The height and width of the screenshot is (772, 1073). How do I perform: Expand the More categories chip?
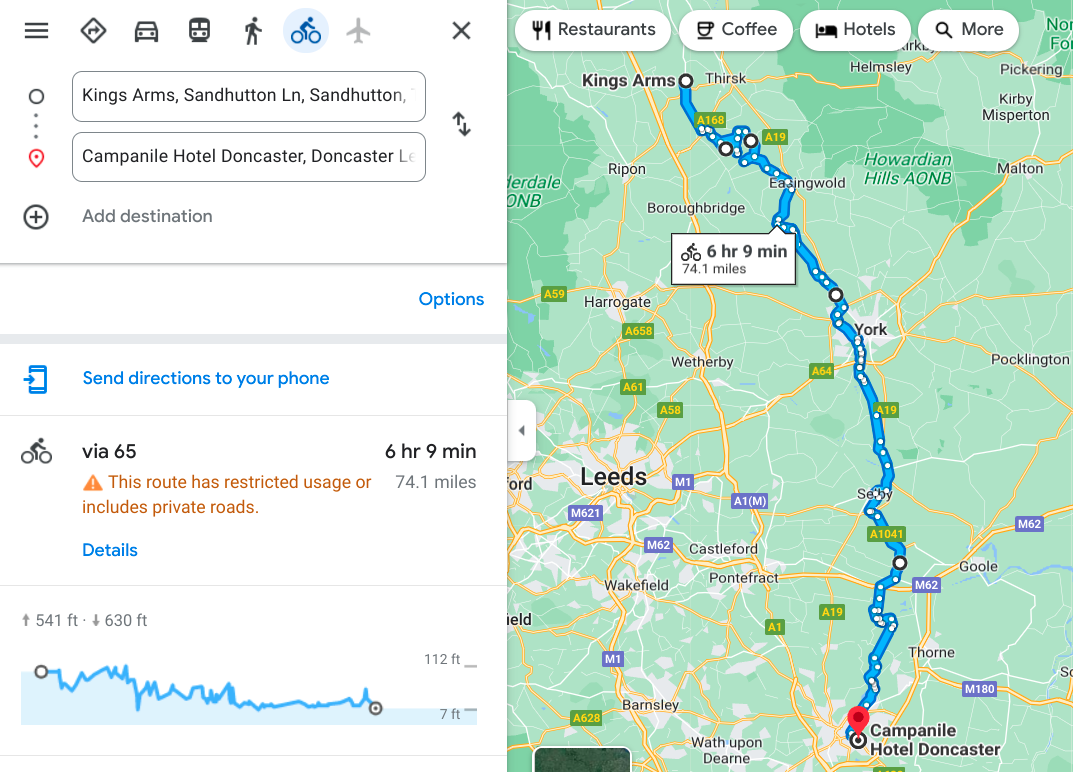tap(968, 30)
